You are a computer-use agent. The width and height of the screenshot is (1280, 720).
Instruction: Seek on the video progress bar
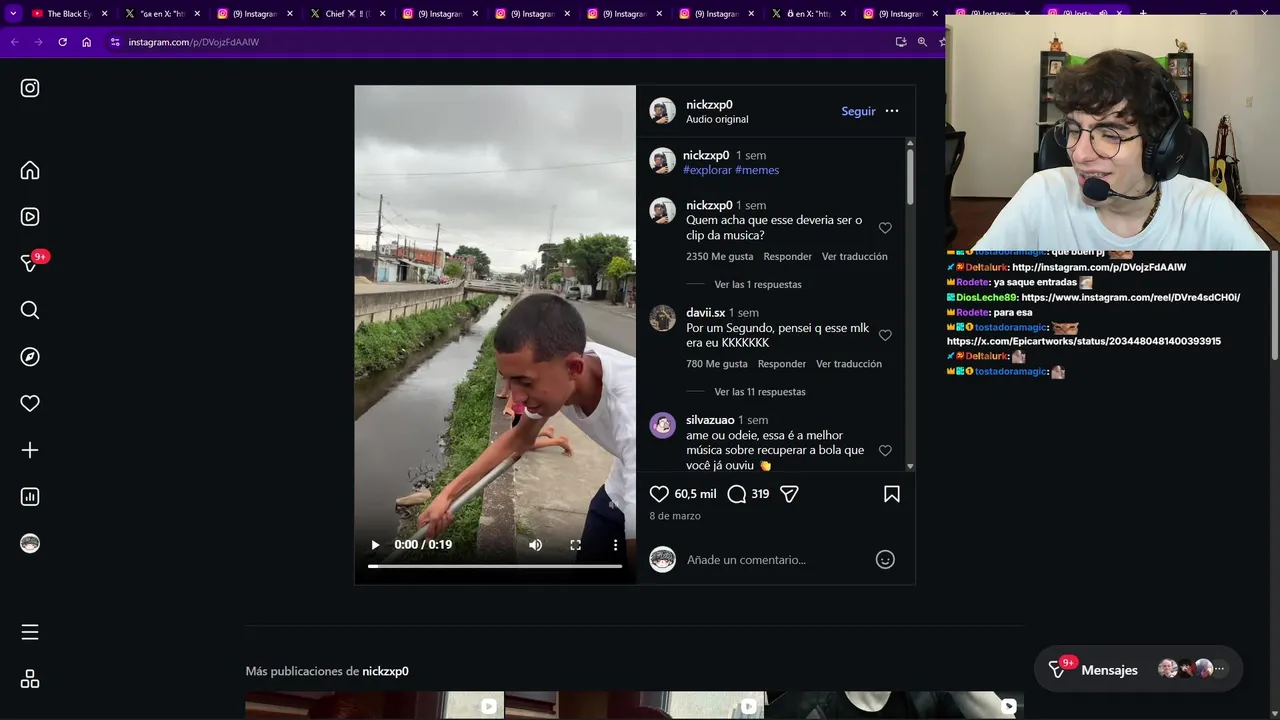(495, 566)
